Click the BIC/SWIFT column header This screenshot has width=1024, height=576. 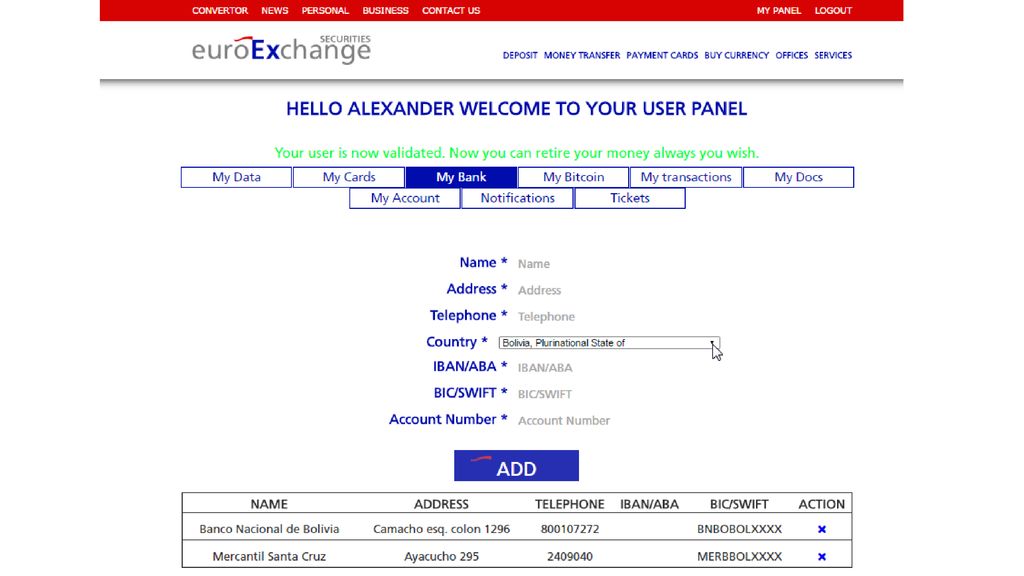click(739, 504)
